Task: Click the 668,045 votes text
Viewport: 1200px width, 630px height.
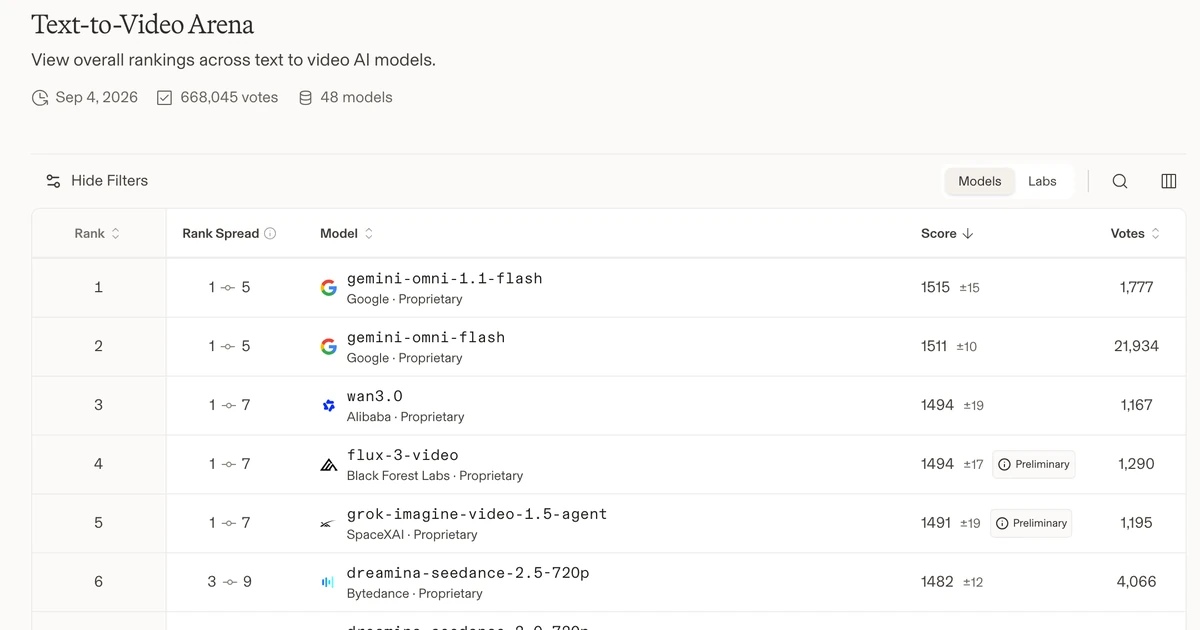Action: (229, 97)
